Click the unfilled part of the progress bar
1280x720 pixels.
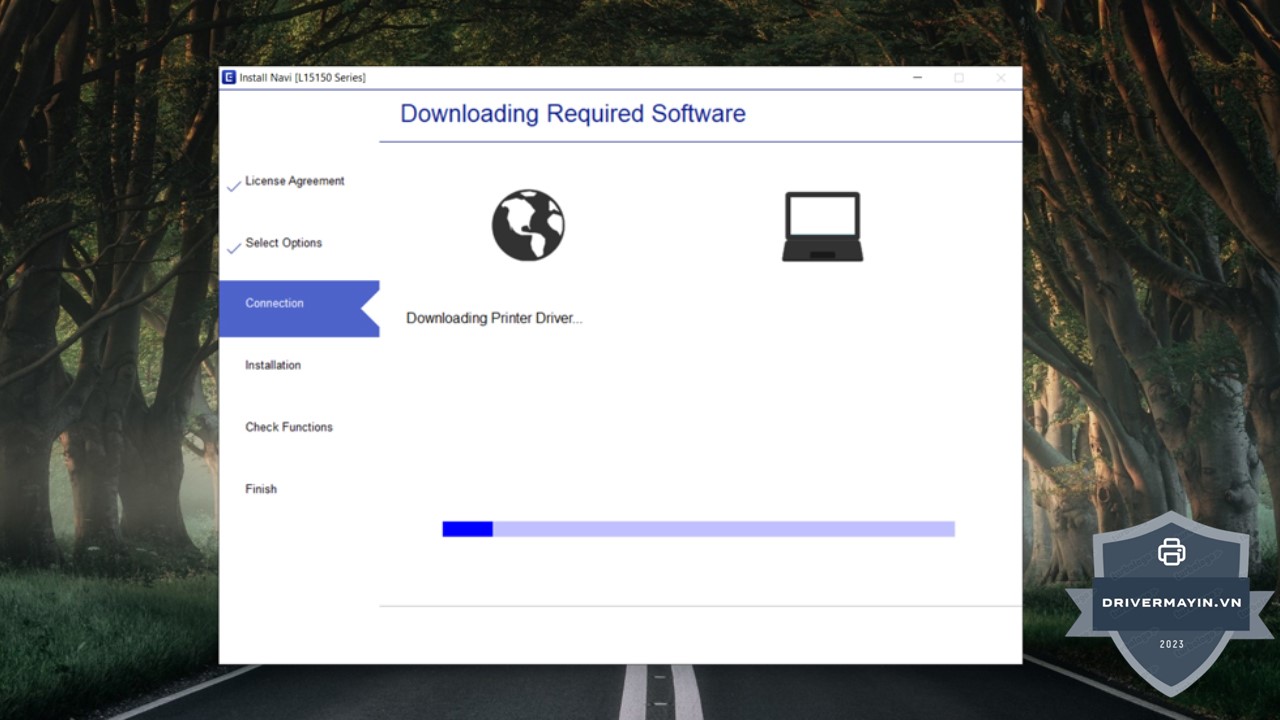tap(723, 529)
